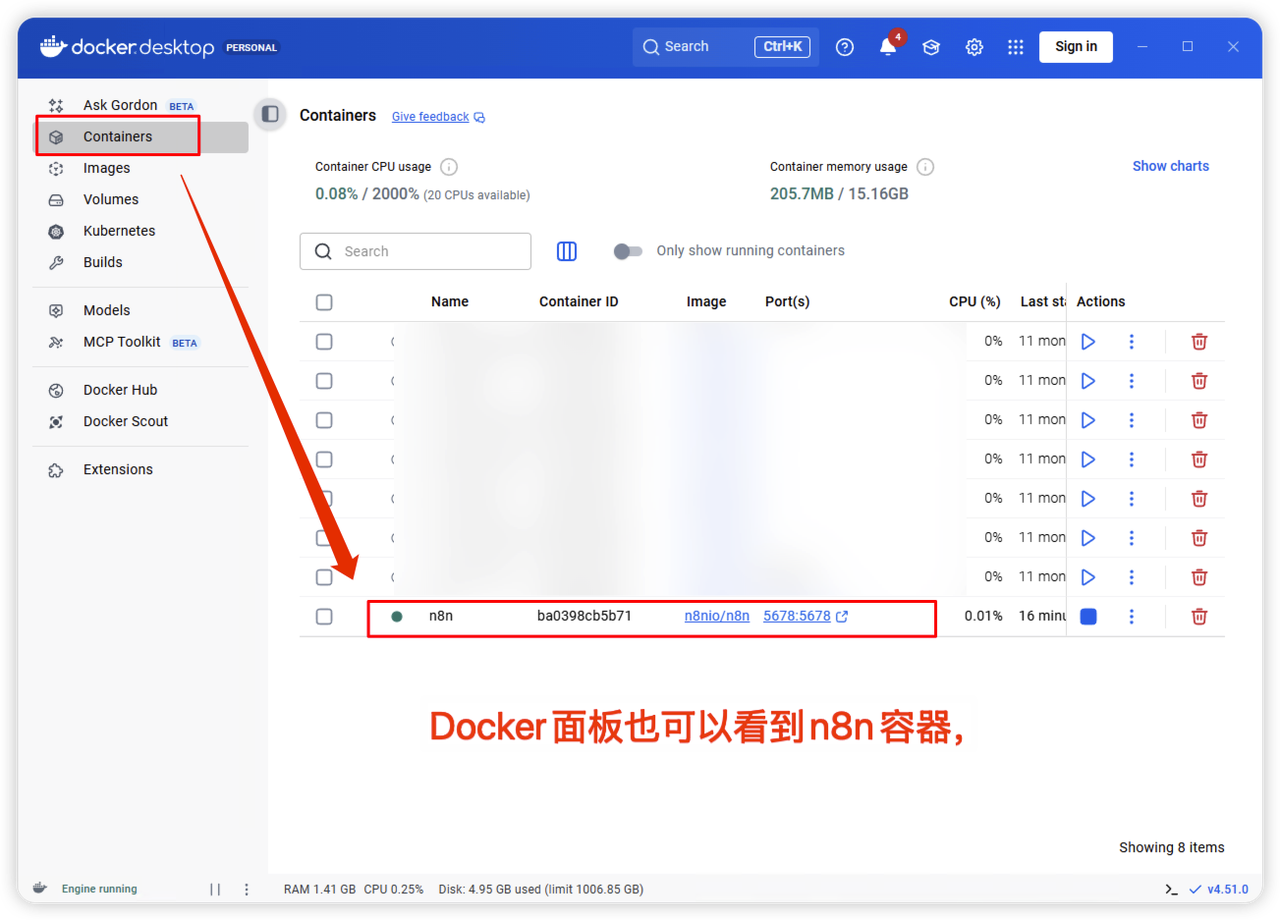Click the Image column header

(x=706, y=301)
